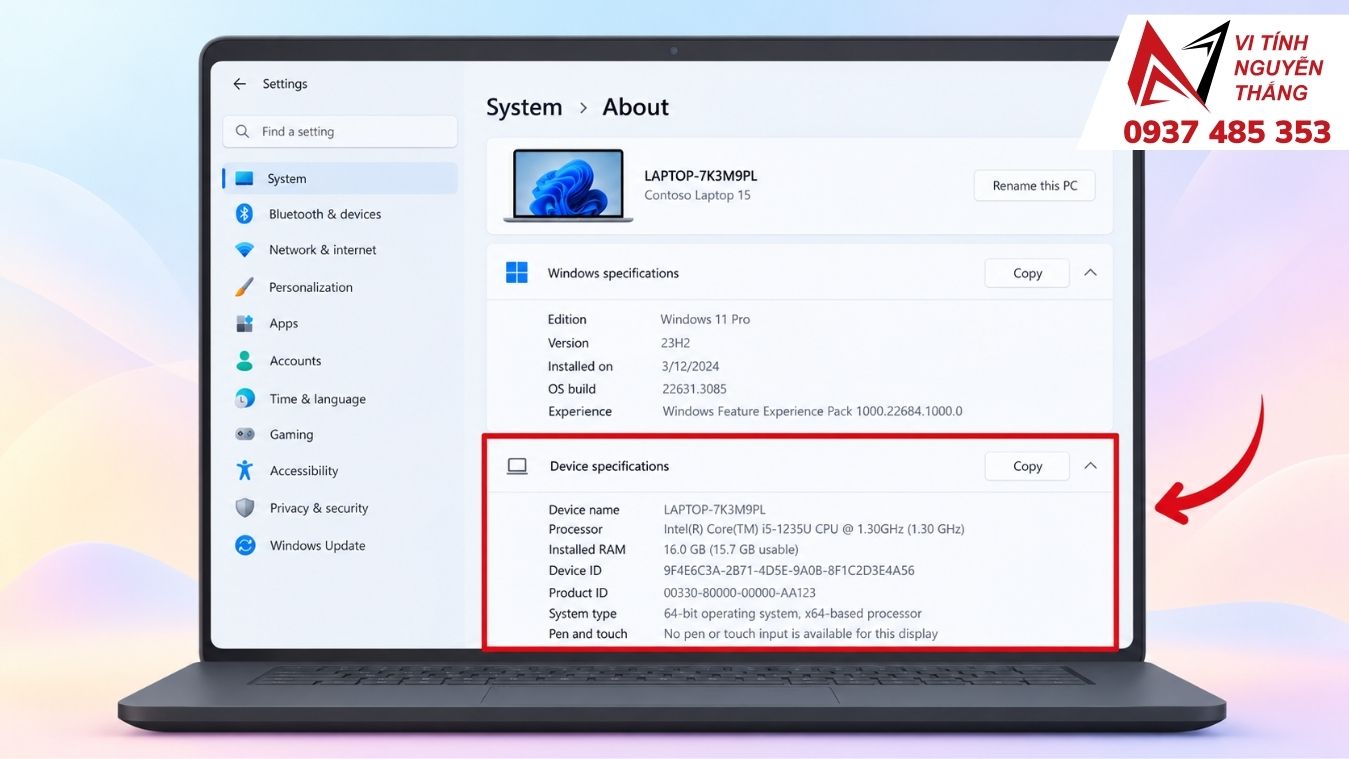Select the Intel Core i5-1235U processor text
The width and height of the screenshot is (1349, 759).
(x=814, y=530)
